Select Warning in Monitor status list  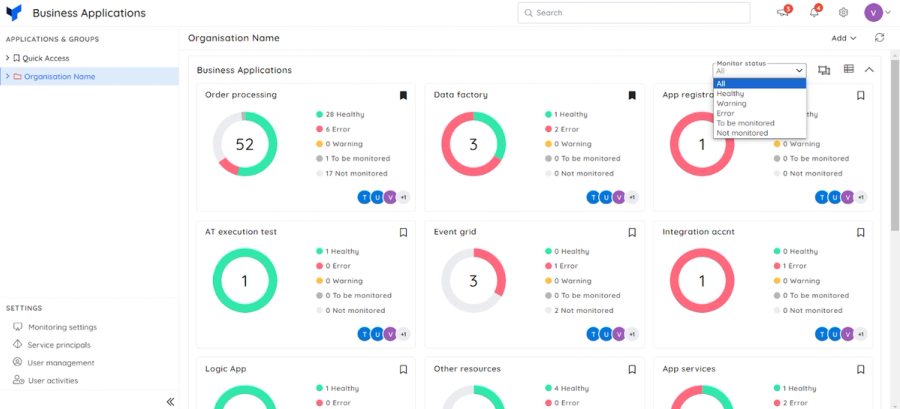pyautogui.click(x=759, y=103)
